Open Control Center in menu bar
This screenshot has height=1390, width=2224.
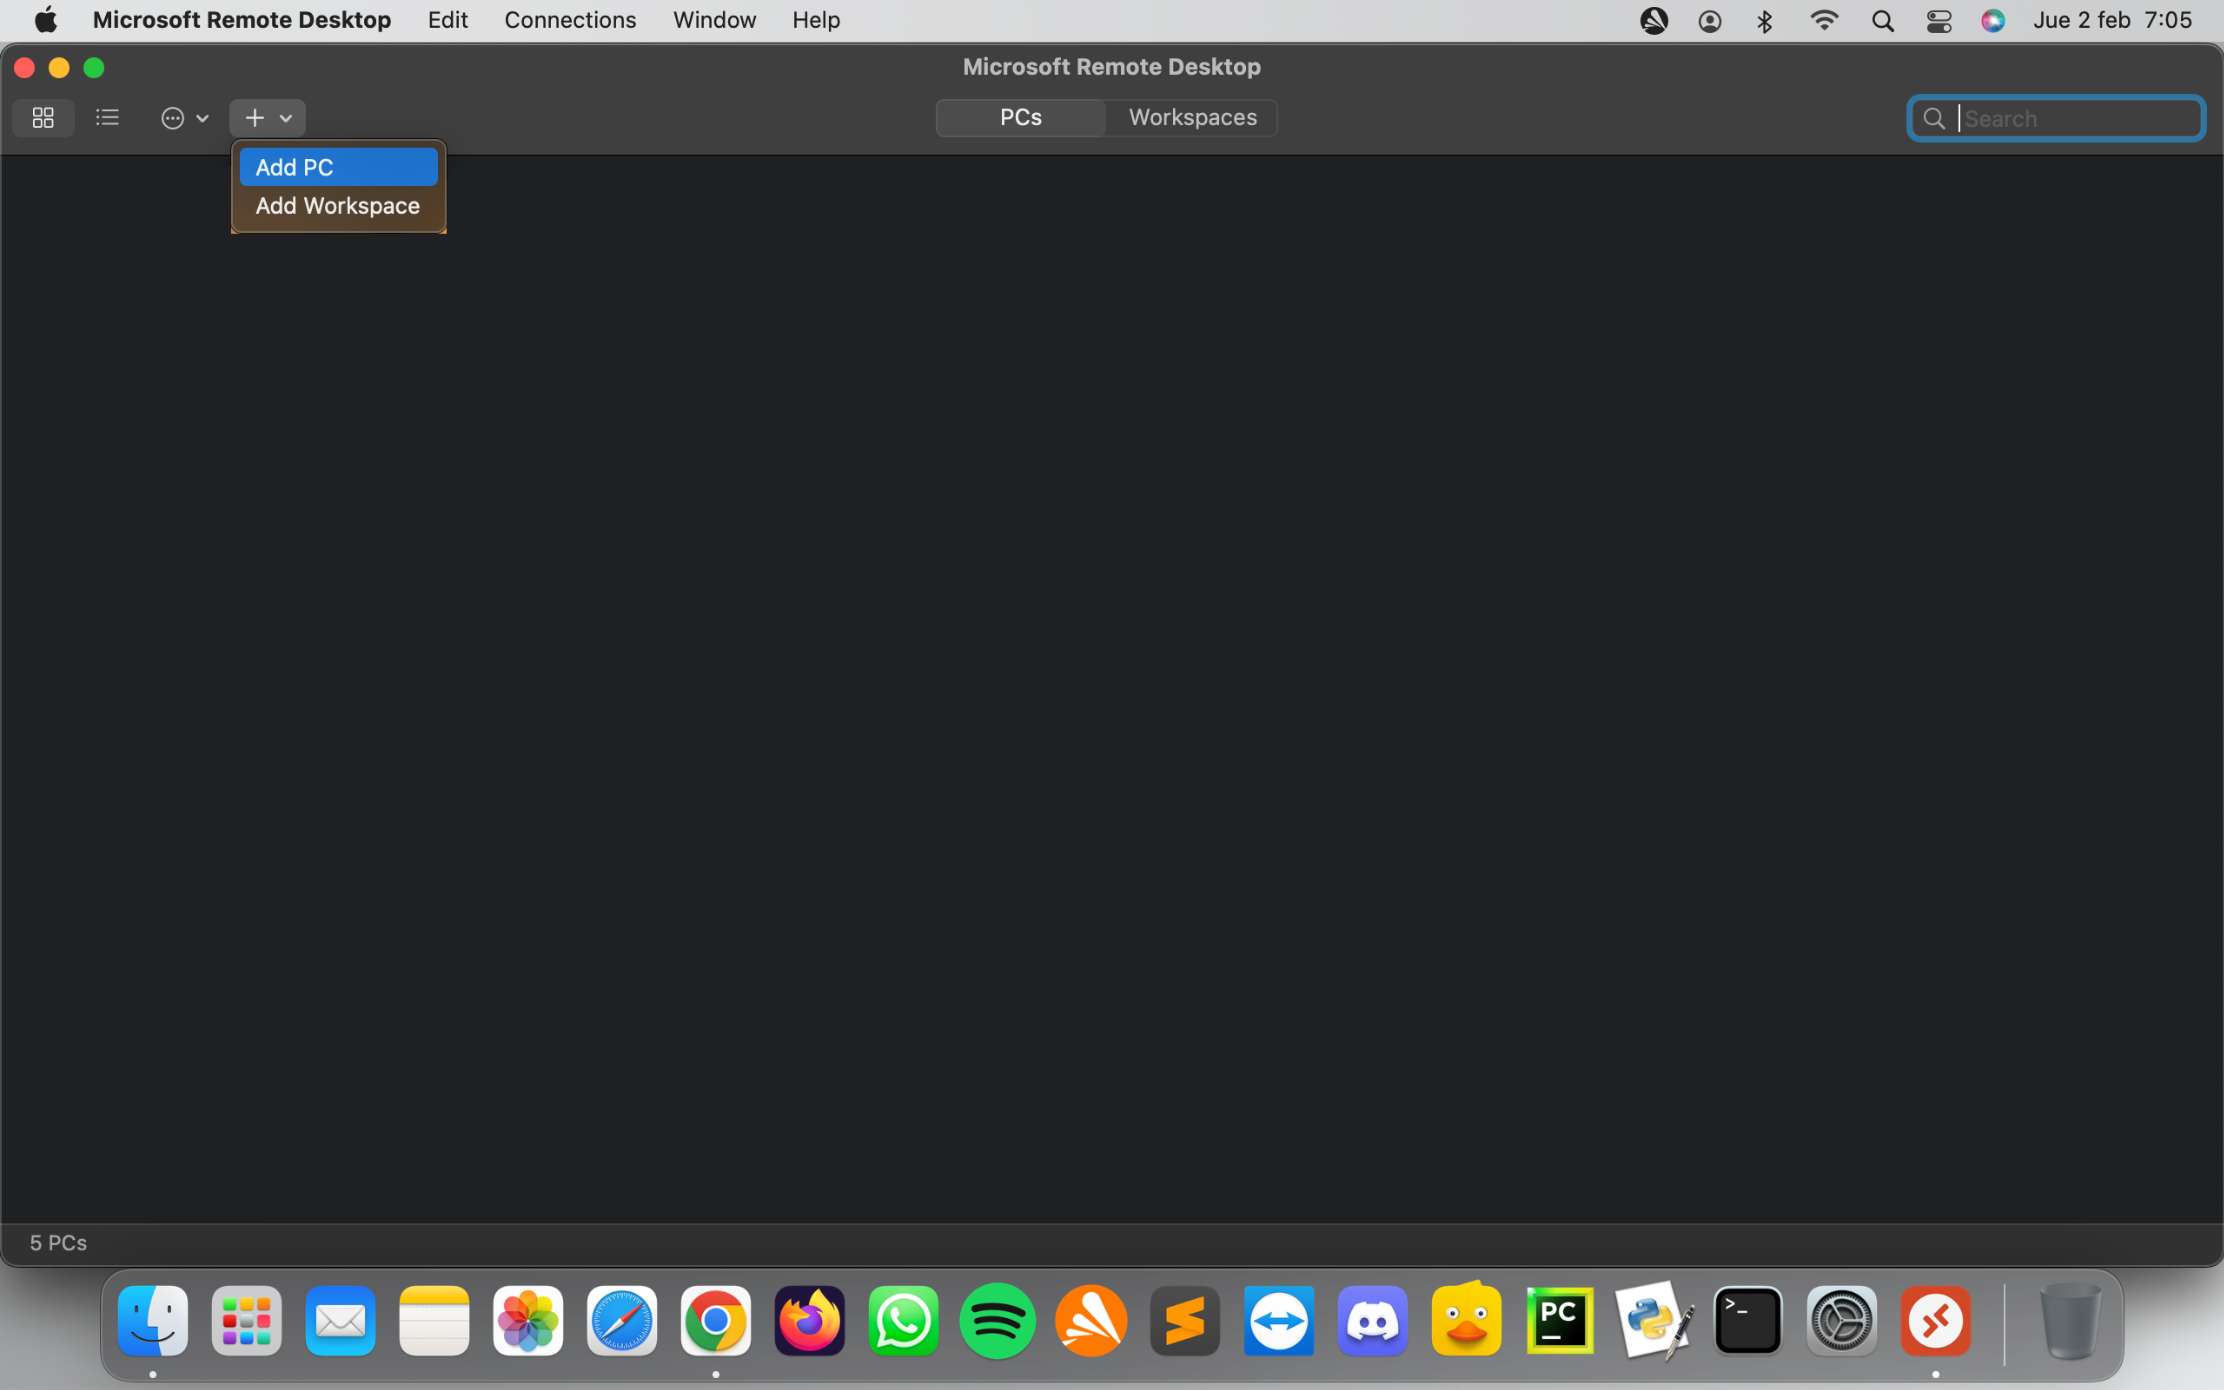pyautogui.click(x=1939, y=21)
